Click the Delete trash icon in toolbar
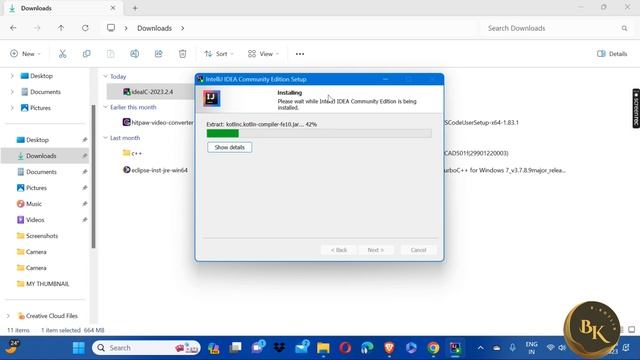The width and height of the screenshot is (640, 360). [x=182, y=54]
